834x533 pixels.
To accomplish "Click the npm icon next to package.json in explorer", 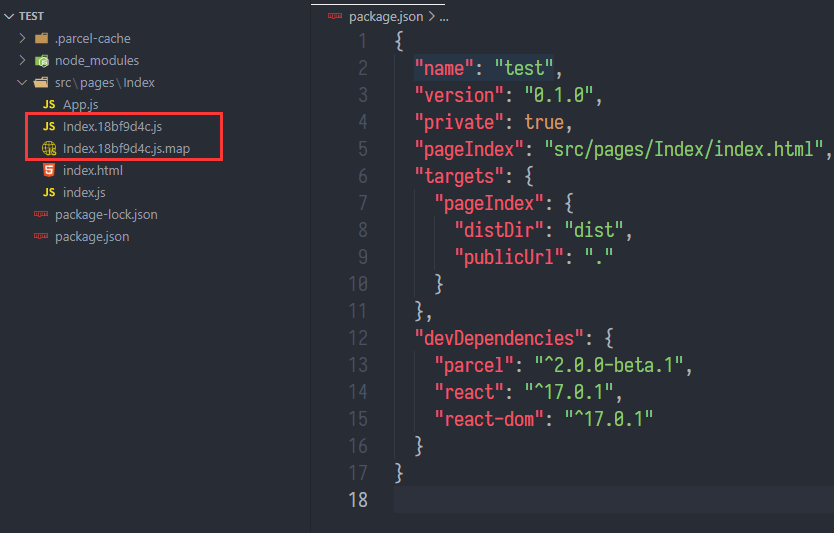I will [x=41, y=236].
